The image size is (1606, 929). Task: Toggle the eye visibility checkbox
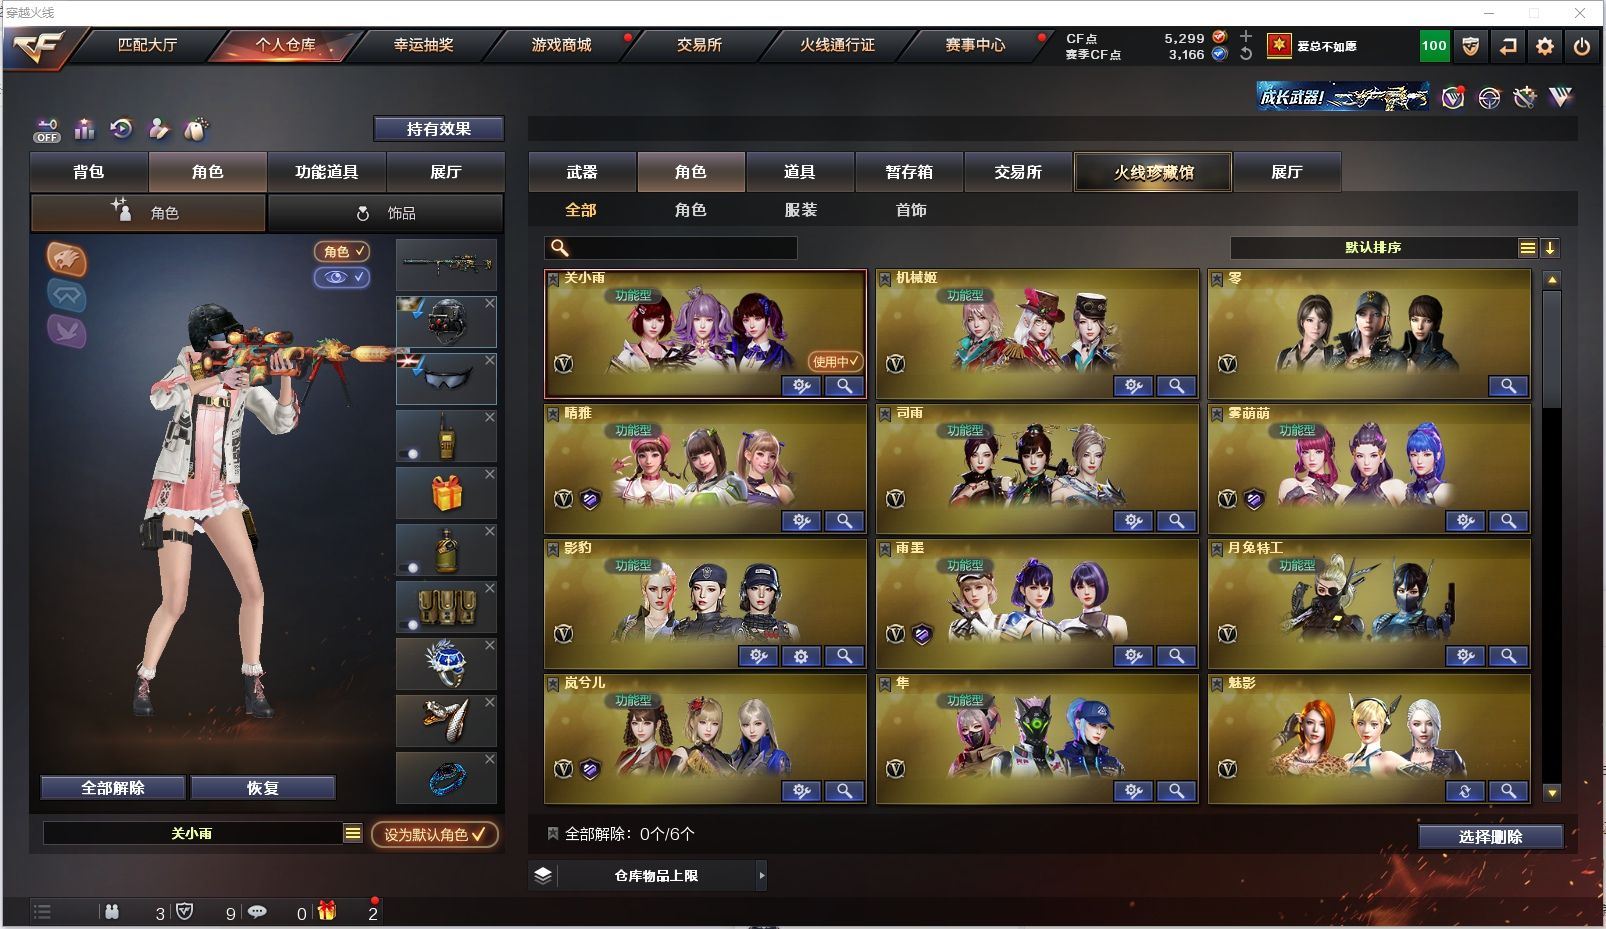(342, 277)
